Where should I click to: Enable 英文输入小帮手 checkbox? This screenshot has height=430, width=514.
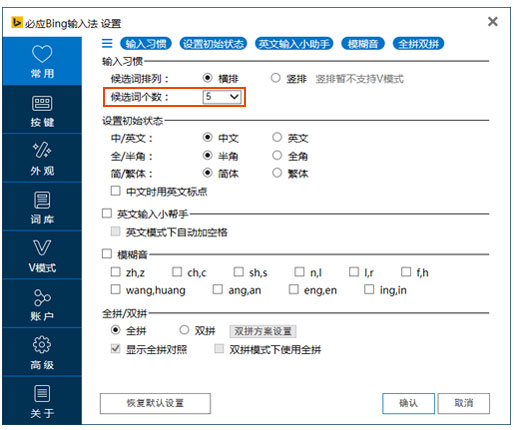tap(107, 213)
